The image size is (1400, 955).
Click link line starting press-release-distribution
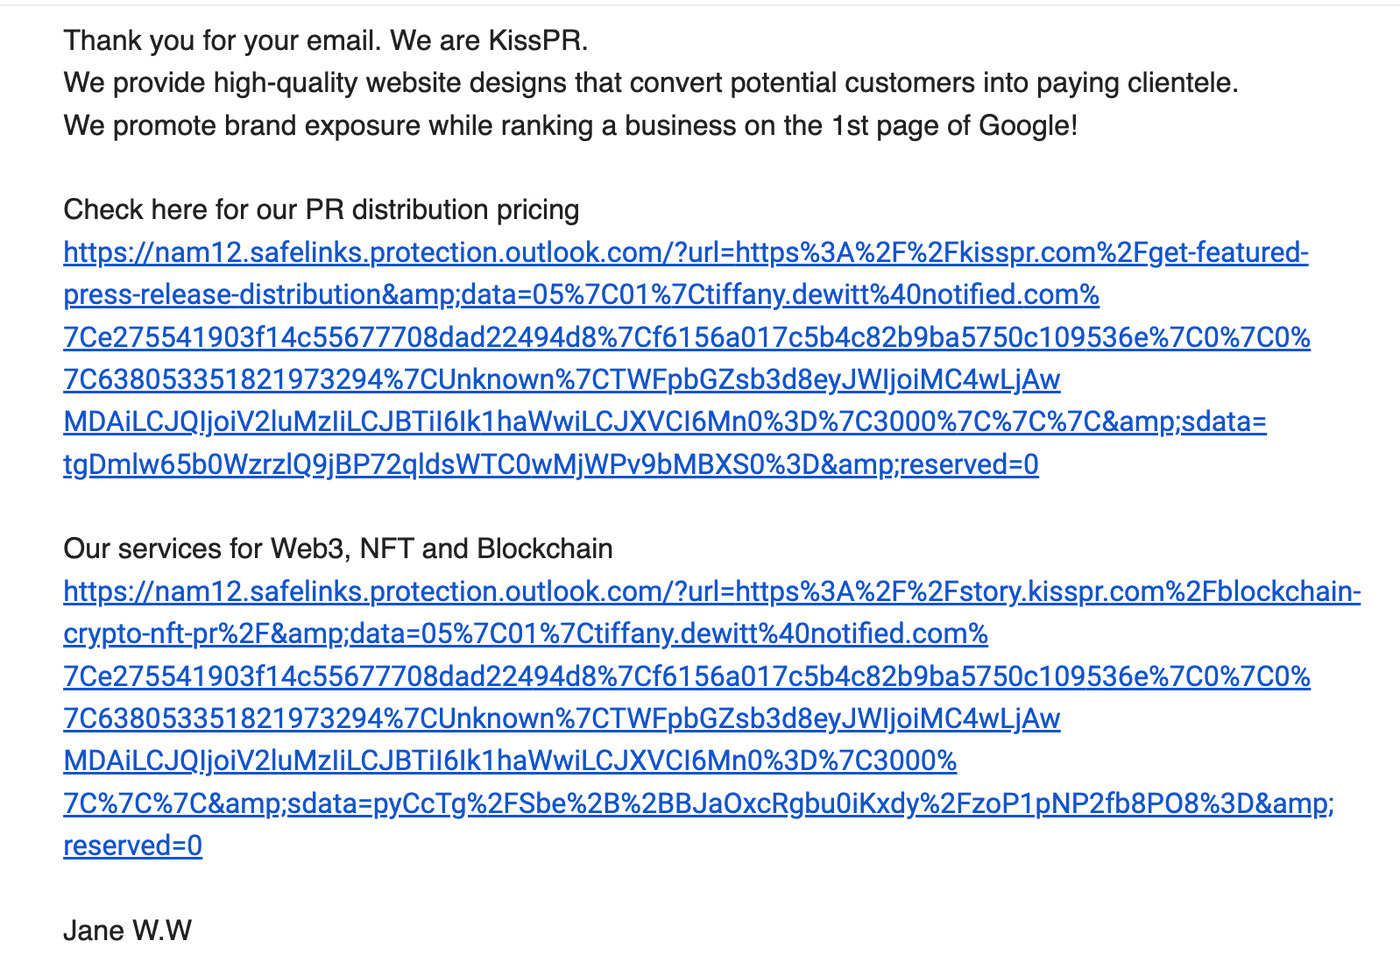pos(581,294)
